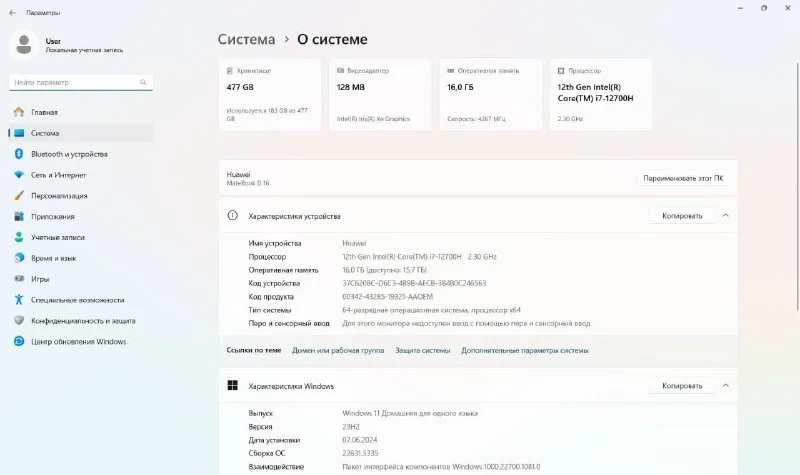Open Защита системы link
Screen dimensions: 800x475
422,351
